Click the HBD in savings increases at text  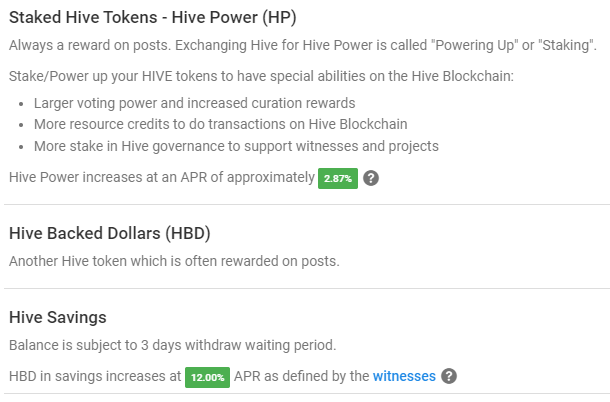click(95, 376)
